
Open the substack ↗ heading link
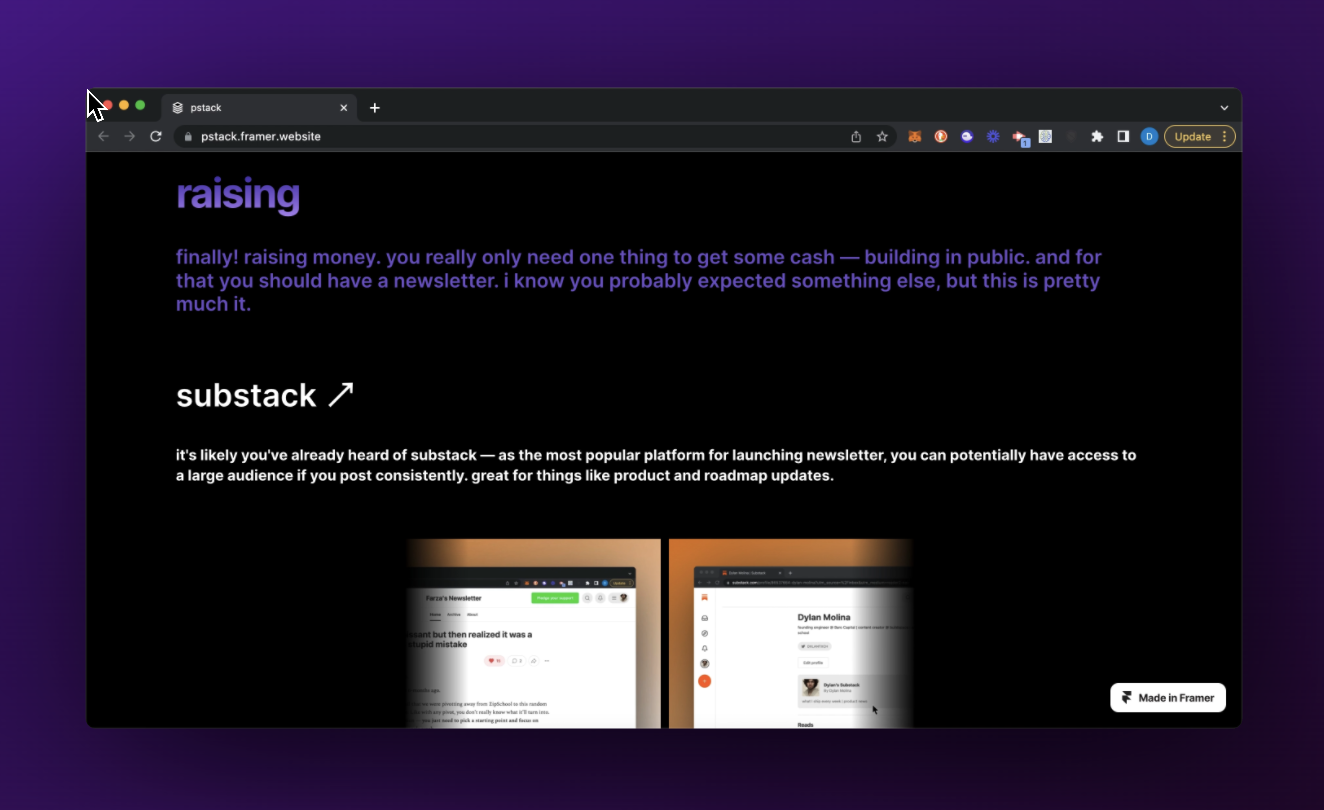click(266, 395)
